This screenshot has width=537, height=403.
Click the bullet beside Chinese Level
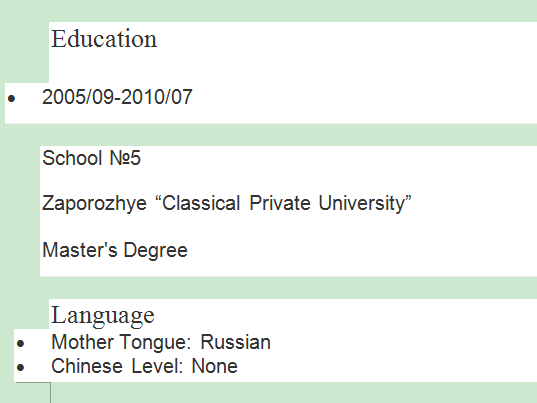(21, 367)
